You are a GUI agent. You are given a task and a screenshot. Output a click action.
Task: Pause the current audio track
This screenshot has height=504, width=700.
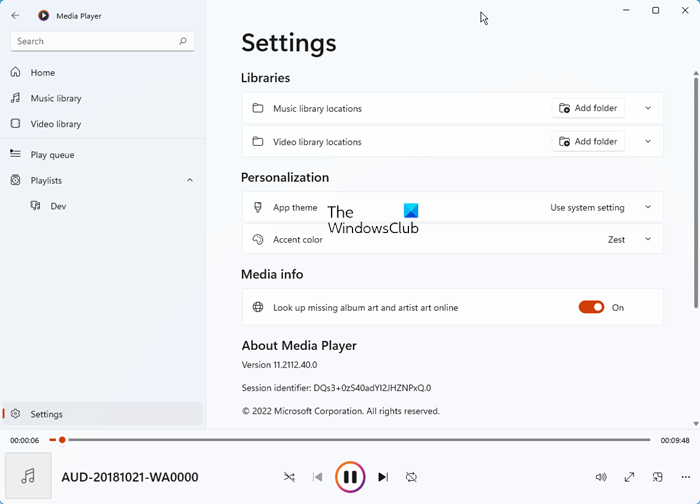[x=350, y=478]
